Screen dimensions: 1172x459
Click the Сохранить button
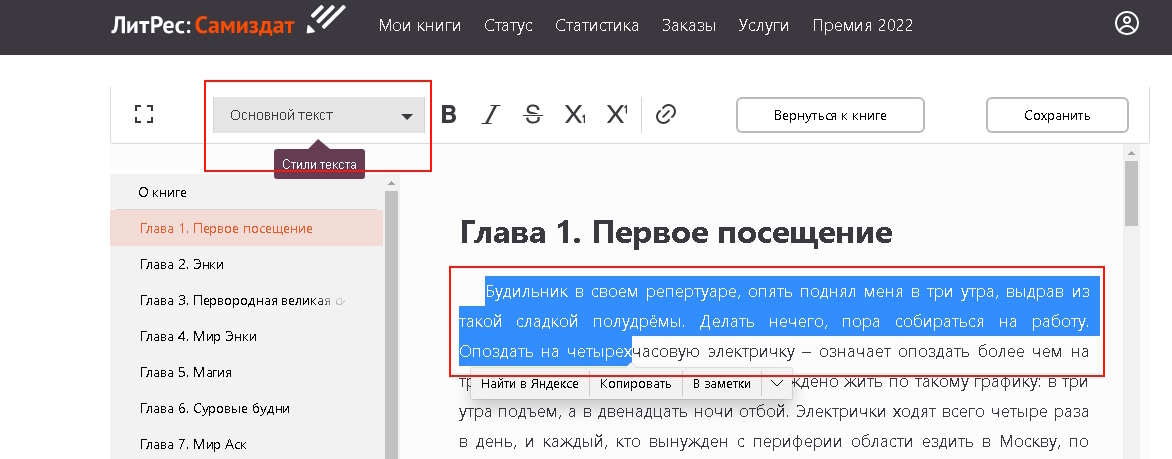point(1057,115)
